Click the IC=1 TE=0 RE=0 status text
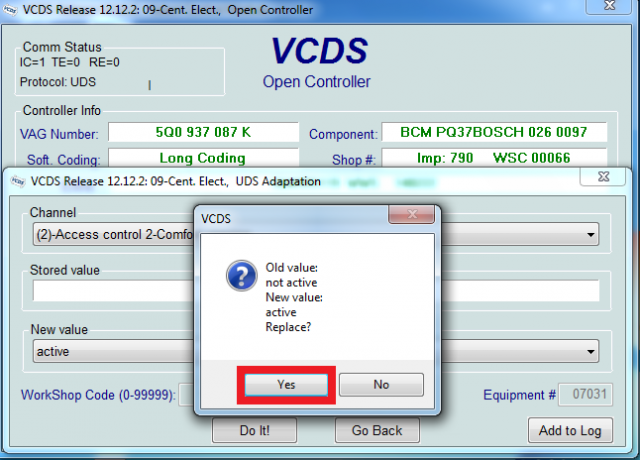 click(69, 62)
